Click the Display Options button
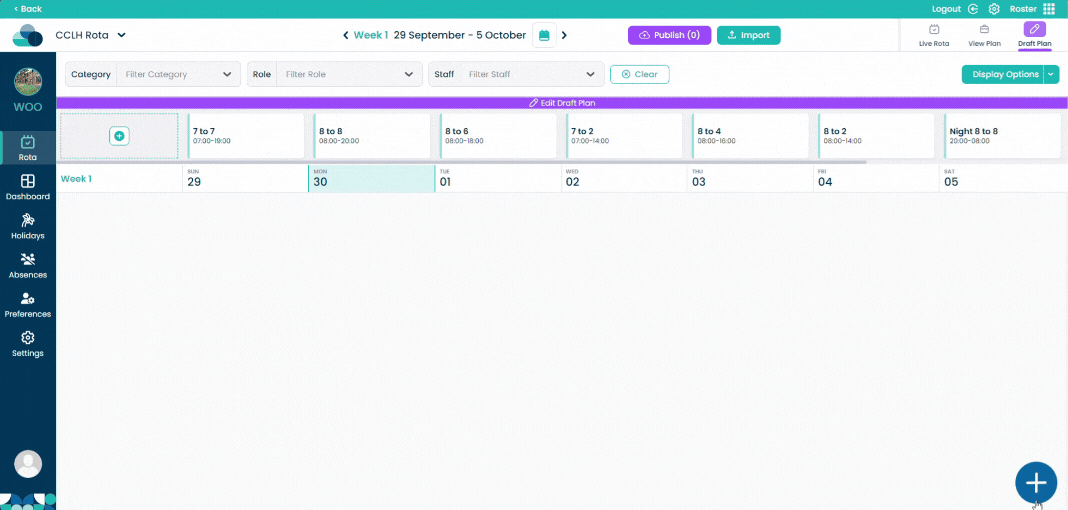Viewport: 1068px width, 510px height. tap(1002, 74)
